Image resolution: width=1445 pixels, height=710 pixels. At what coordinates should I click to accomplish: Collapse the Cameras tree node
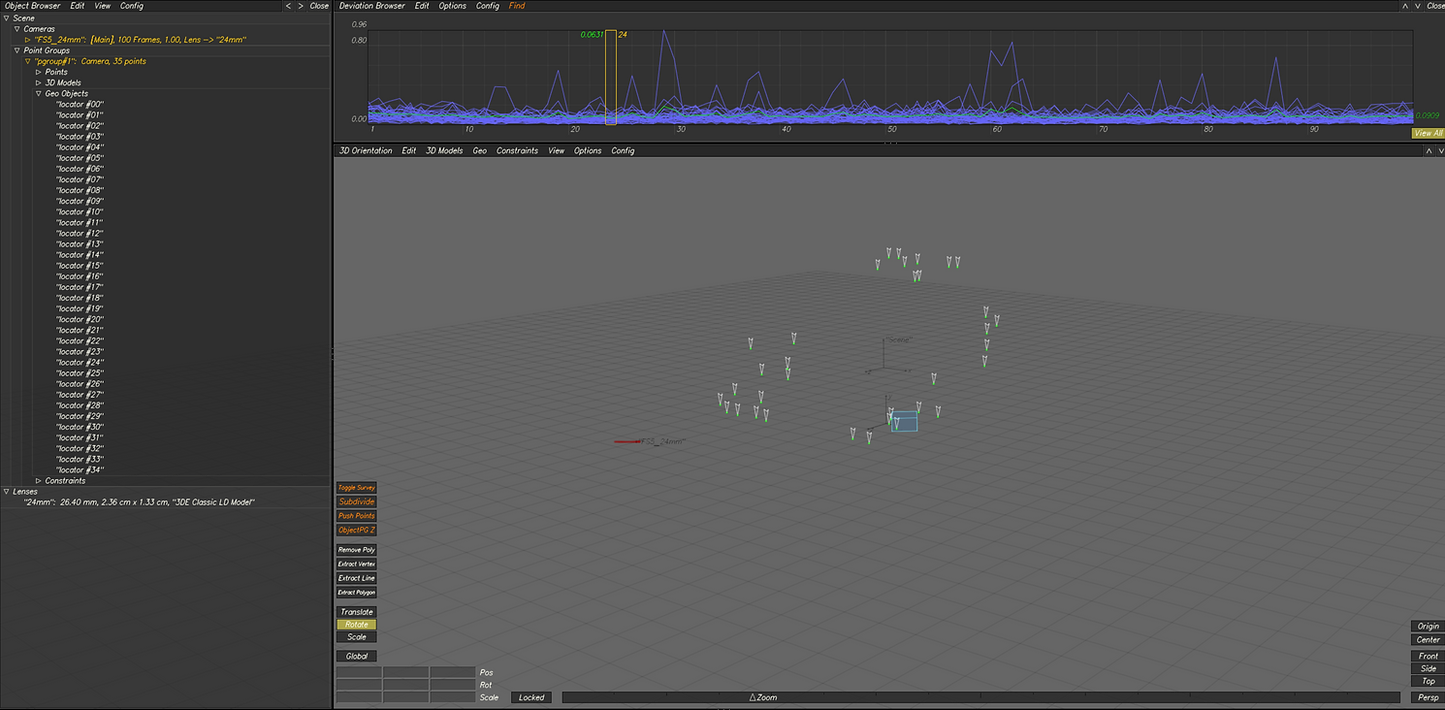17,29
